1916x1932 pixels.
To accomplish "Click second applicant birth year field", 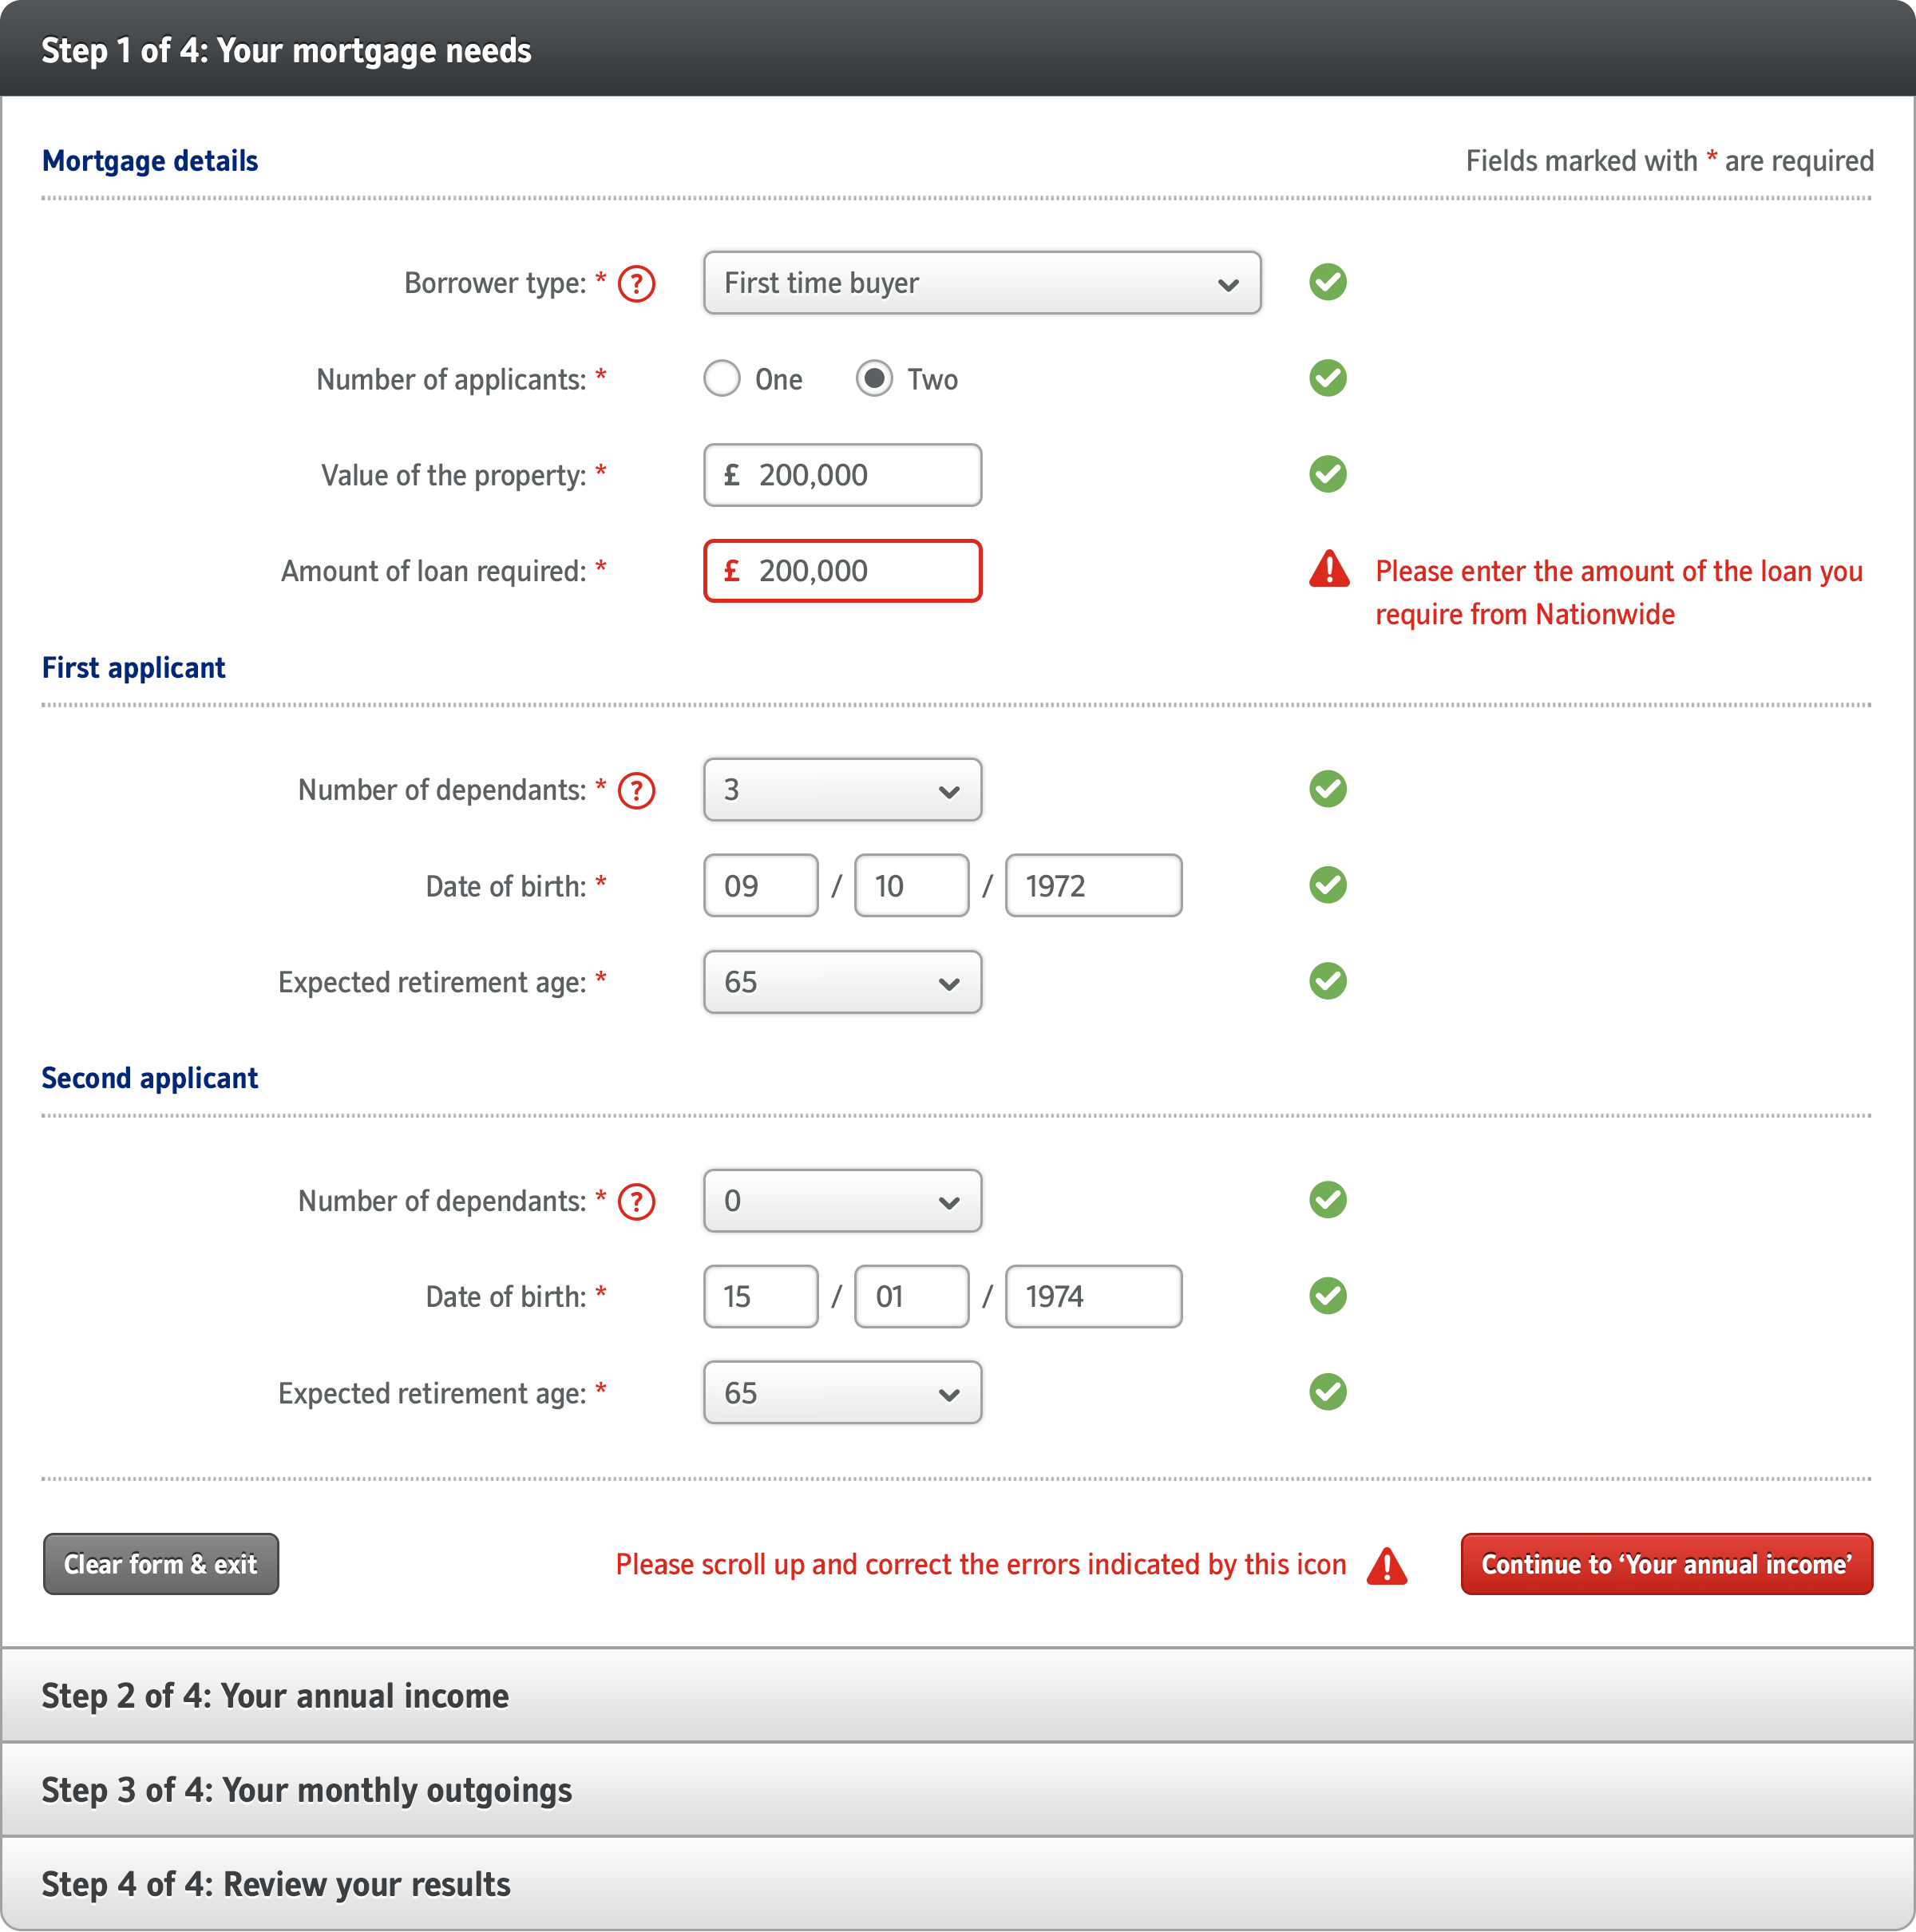I will (1092, 1297).
